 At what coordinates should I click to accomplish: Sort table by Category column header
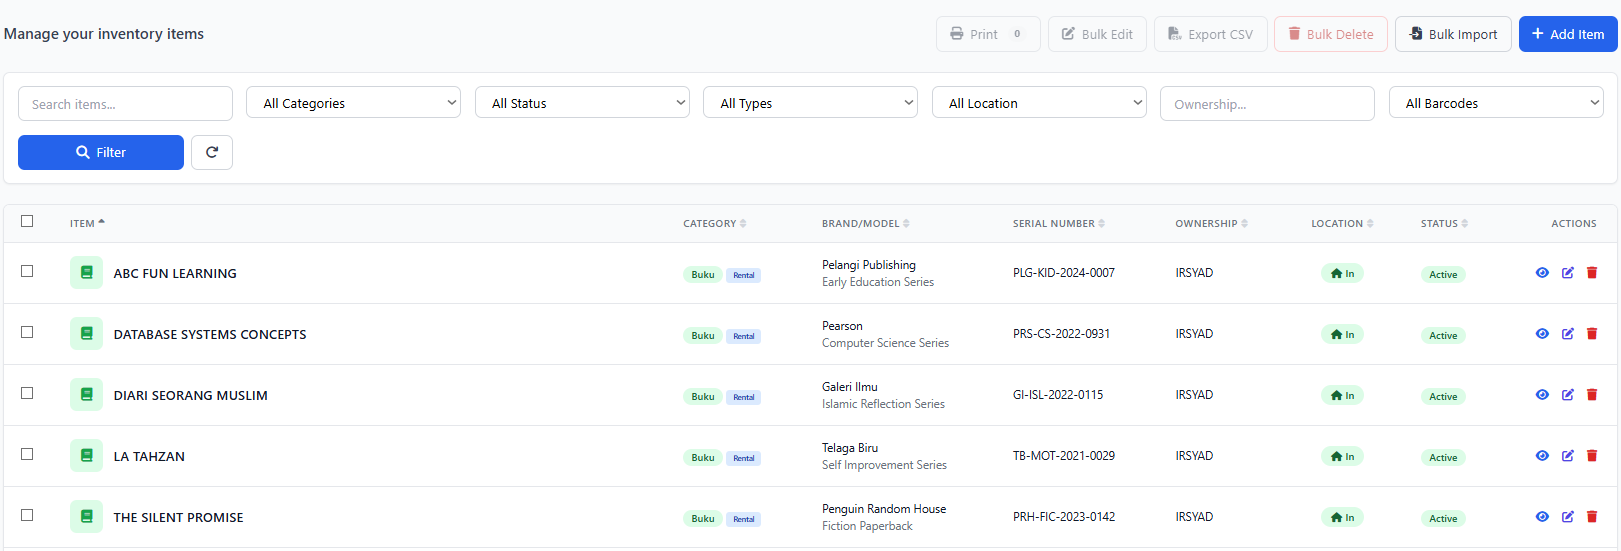coord(714,224)
